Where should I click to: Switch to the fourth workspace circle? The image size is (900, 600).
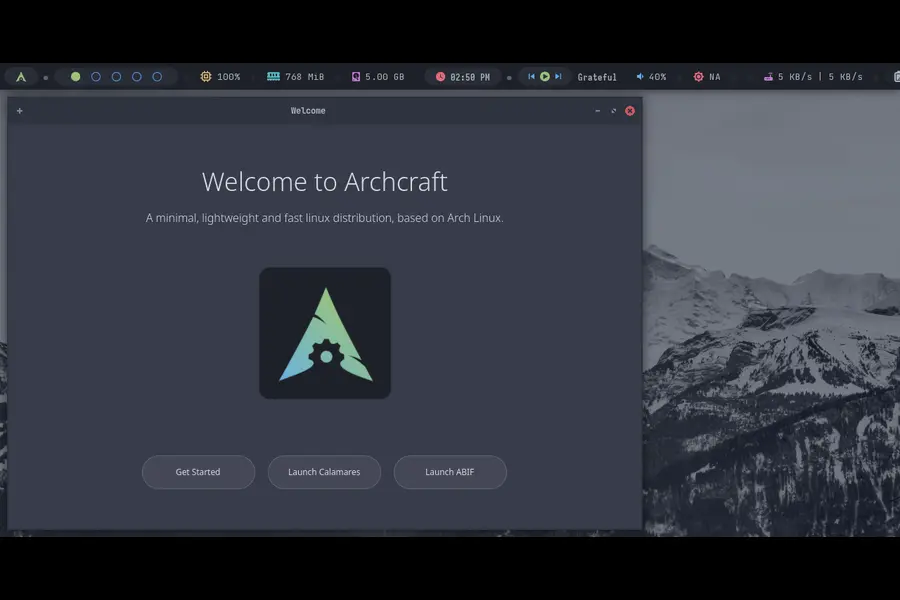tap(137, 77)
